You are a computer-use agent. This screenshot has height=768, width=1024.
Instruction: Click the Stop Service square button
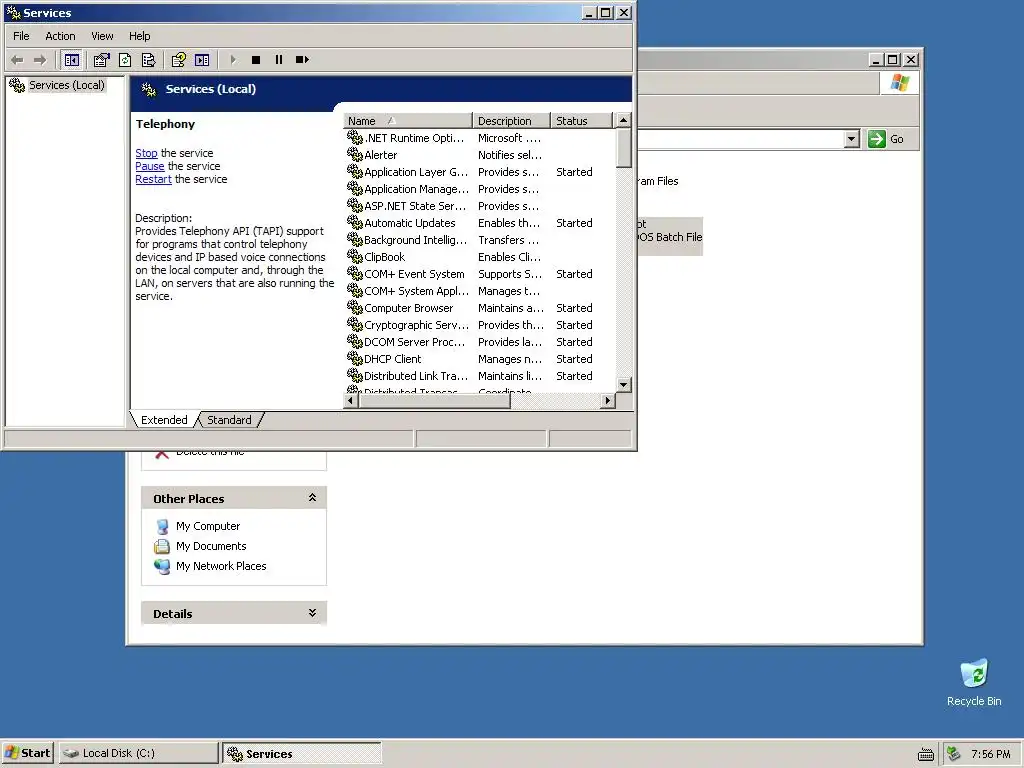pyautogui.click(x=256, y=60)
